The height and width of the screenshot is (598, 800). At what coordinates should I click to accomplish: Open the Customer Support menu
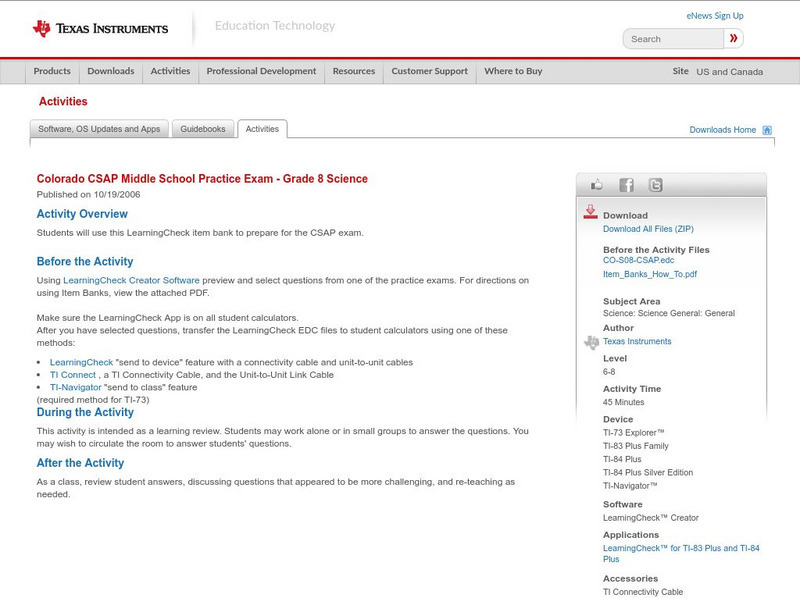(x=428, y=71)
